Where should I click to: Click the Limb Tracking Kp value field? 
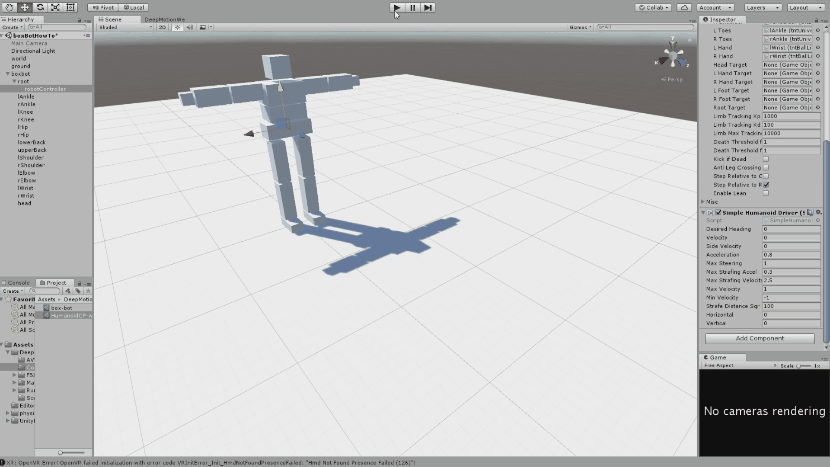coord(791,116)
